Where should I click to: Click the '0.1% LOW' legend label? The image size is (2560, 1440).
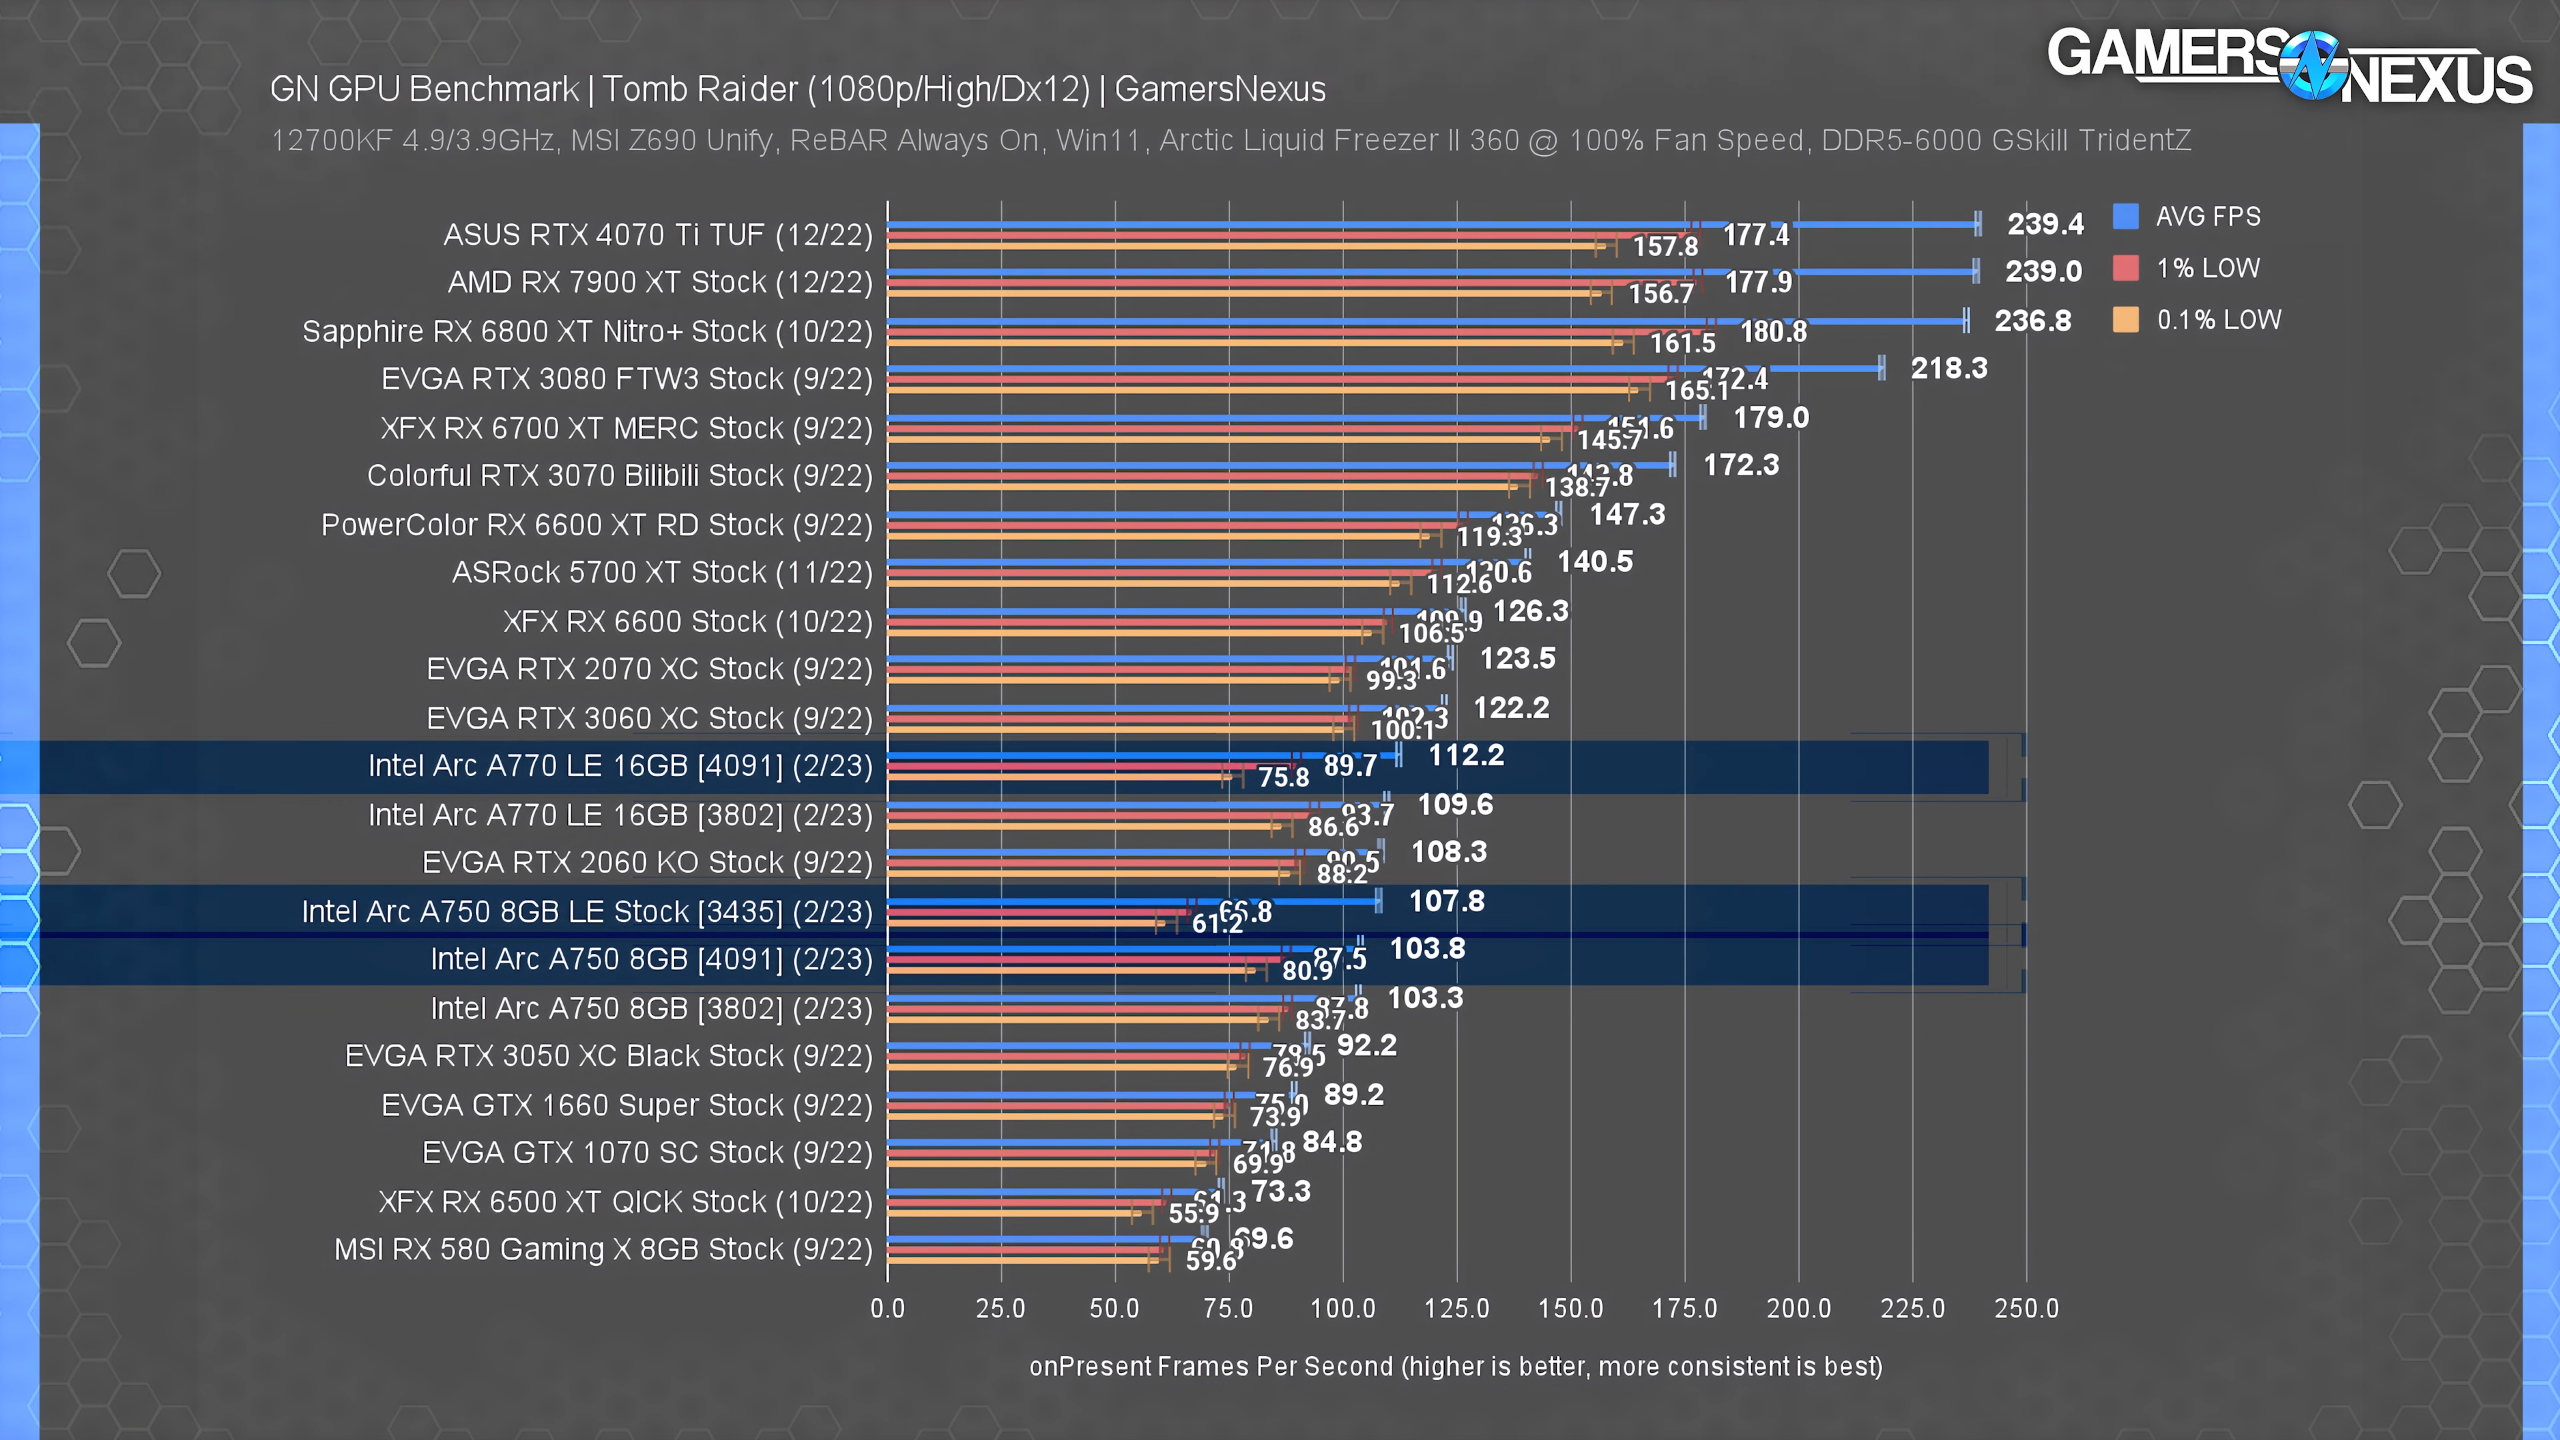point(2219,320)
